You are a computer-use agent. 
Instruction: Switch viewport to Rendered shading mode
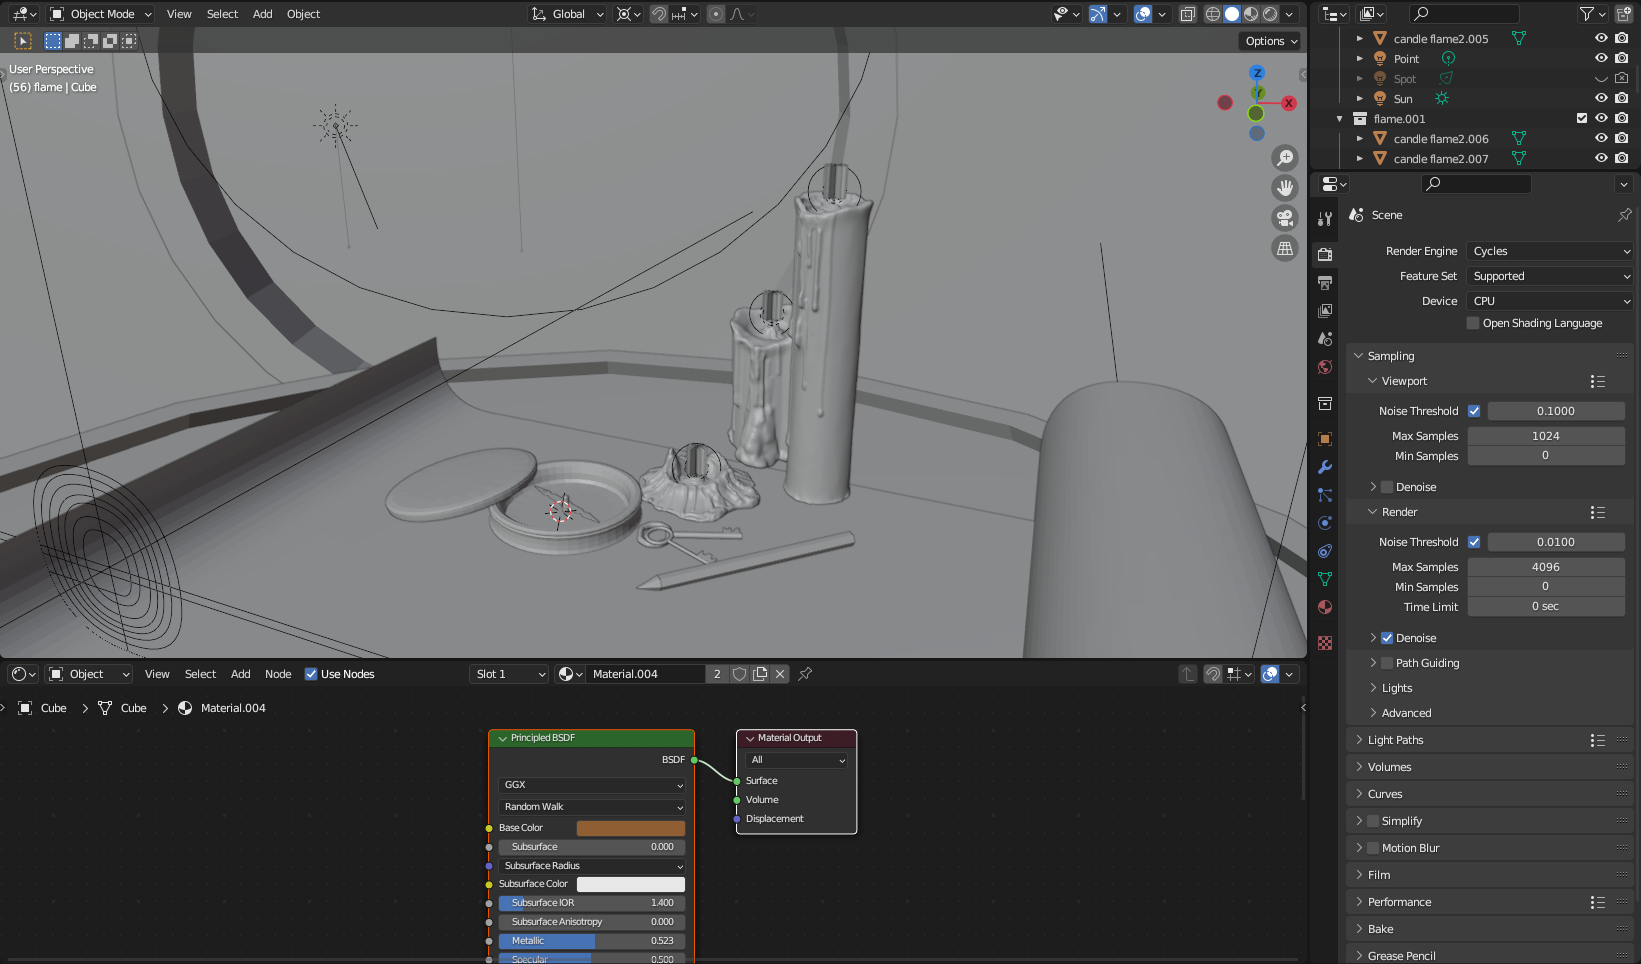[1268, 13]
